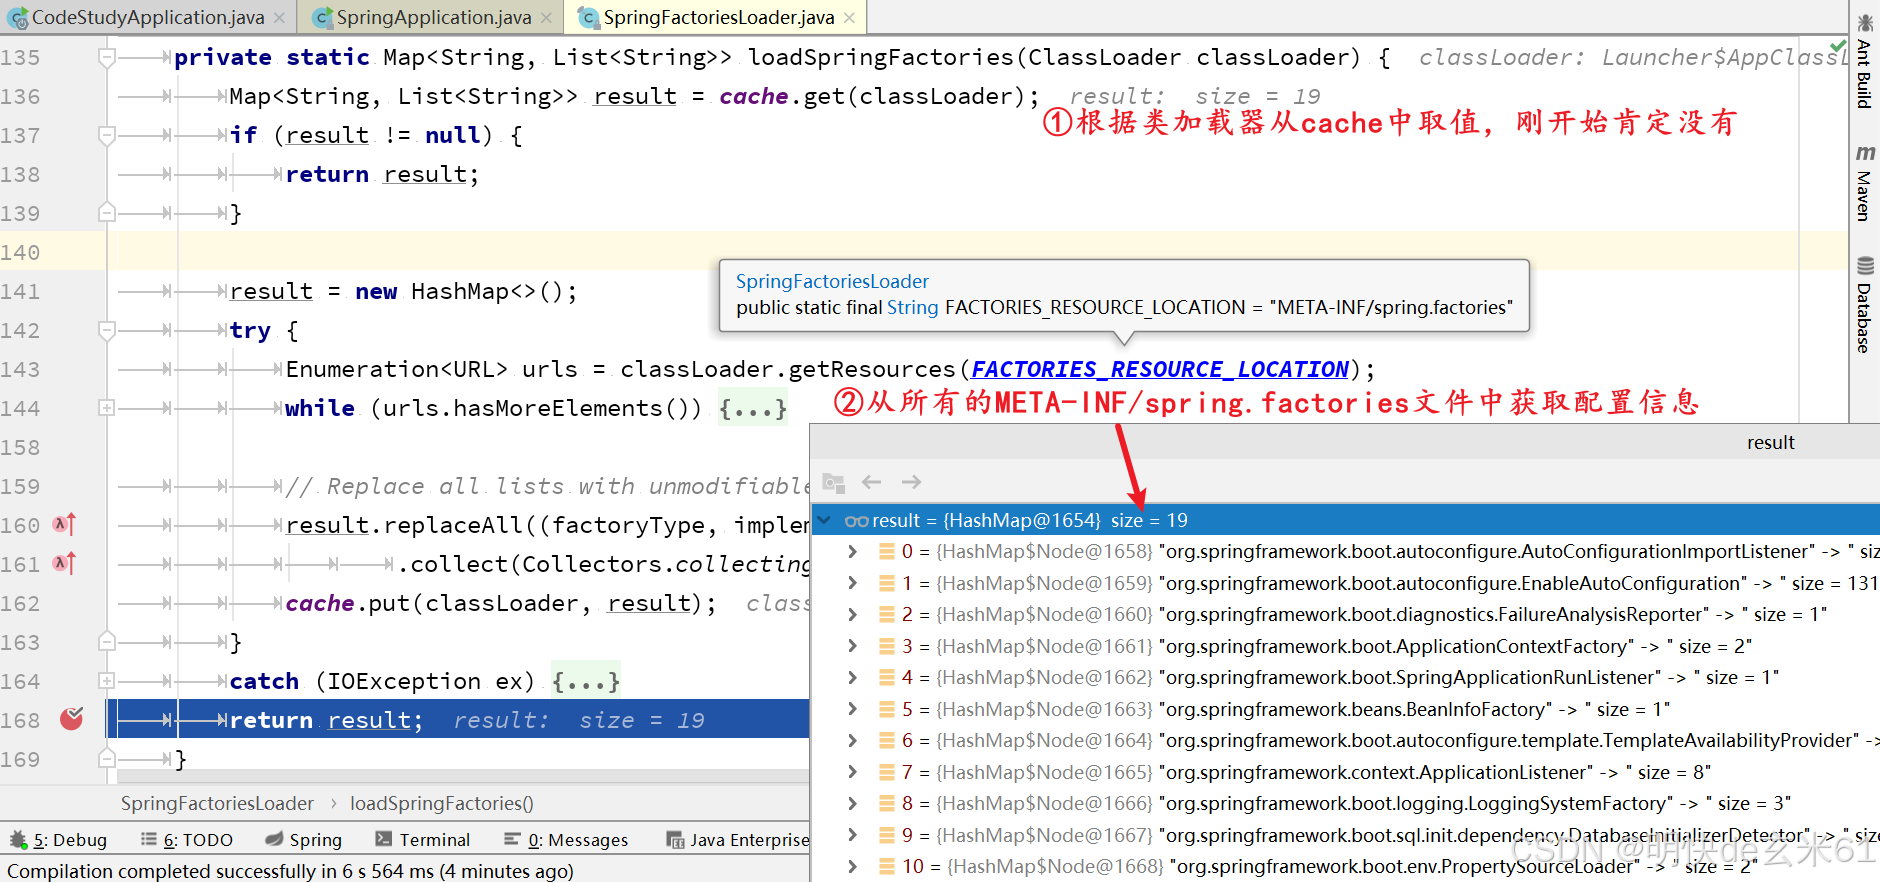Viewport: 1880px width, 882px height.
Task: Expand the folded catch block at line 164
Action: coord(107,681)
